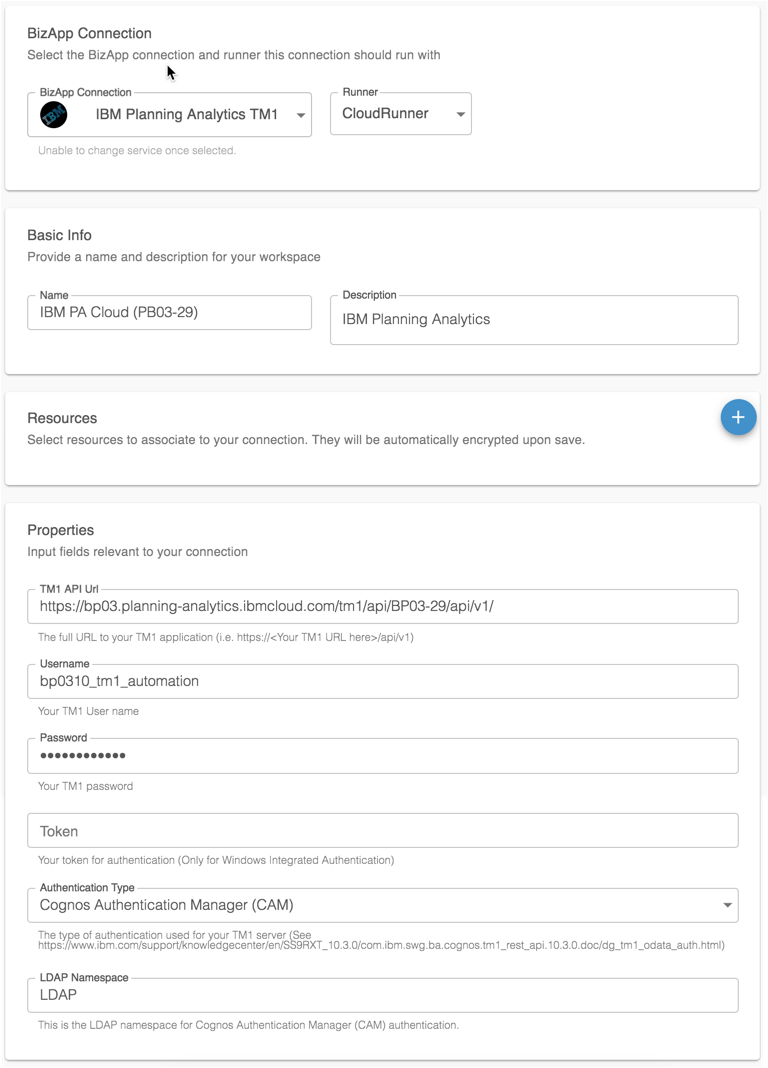Click the Name input field
The height and width of the screenshot is (1068, 768).
(170, 313)
